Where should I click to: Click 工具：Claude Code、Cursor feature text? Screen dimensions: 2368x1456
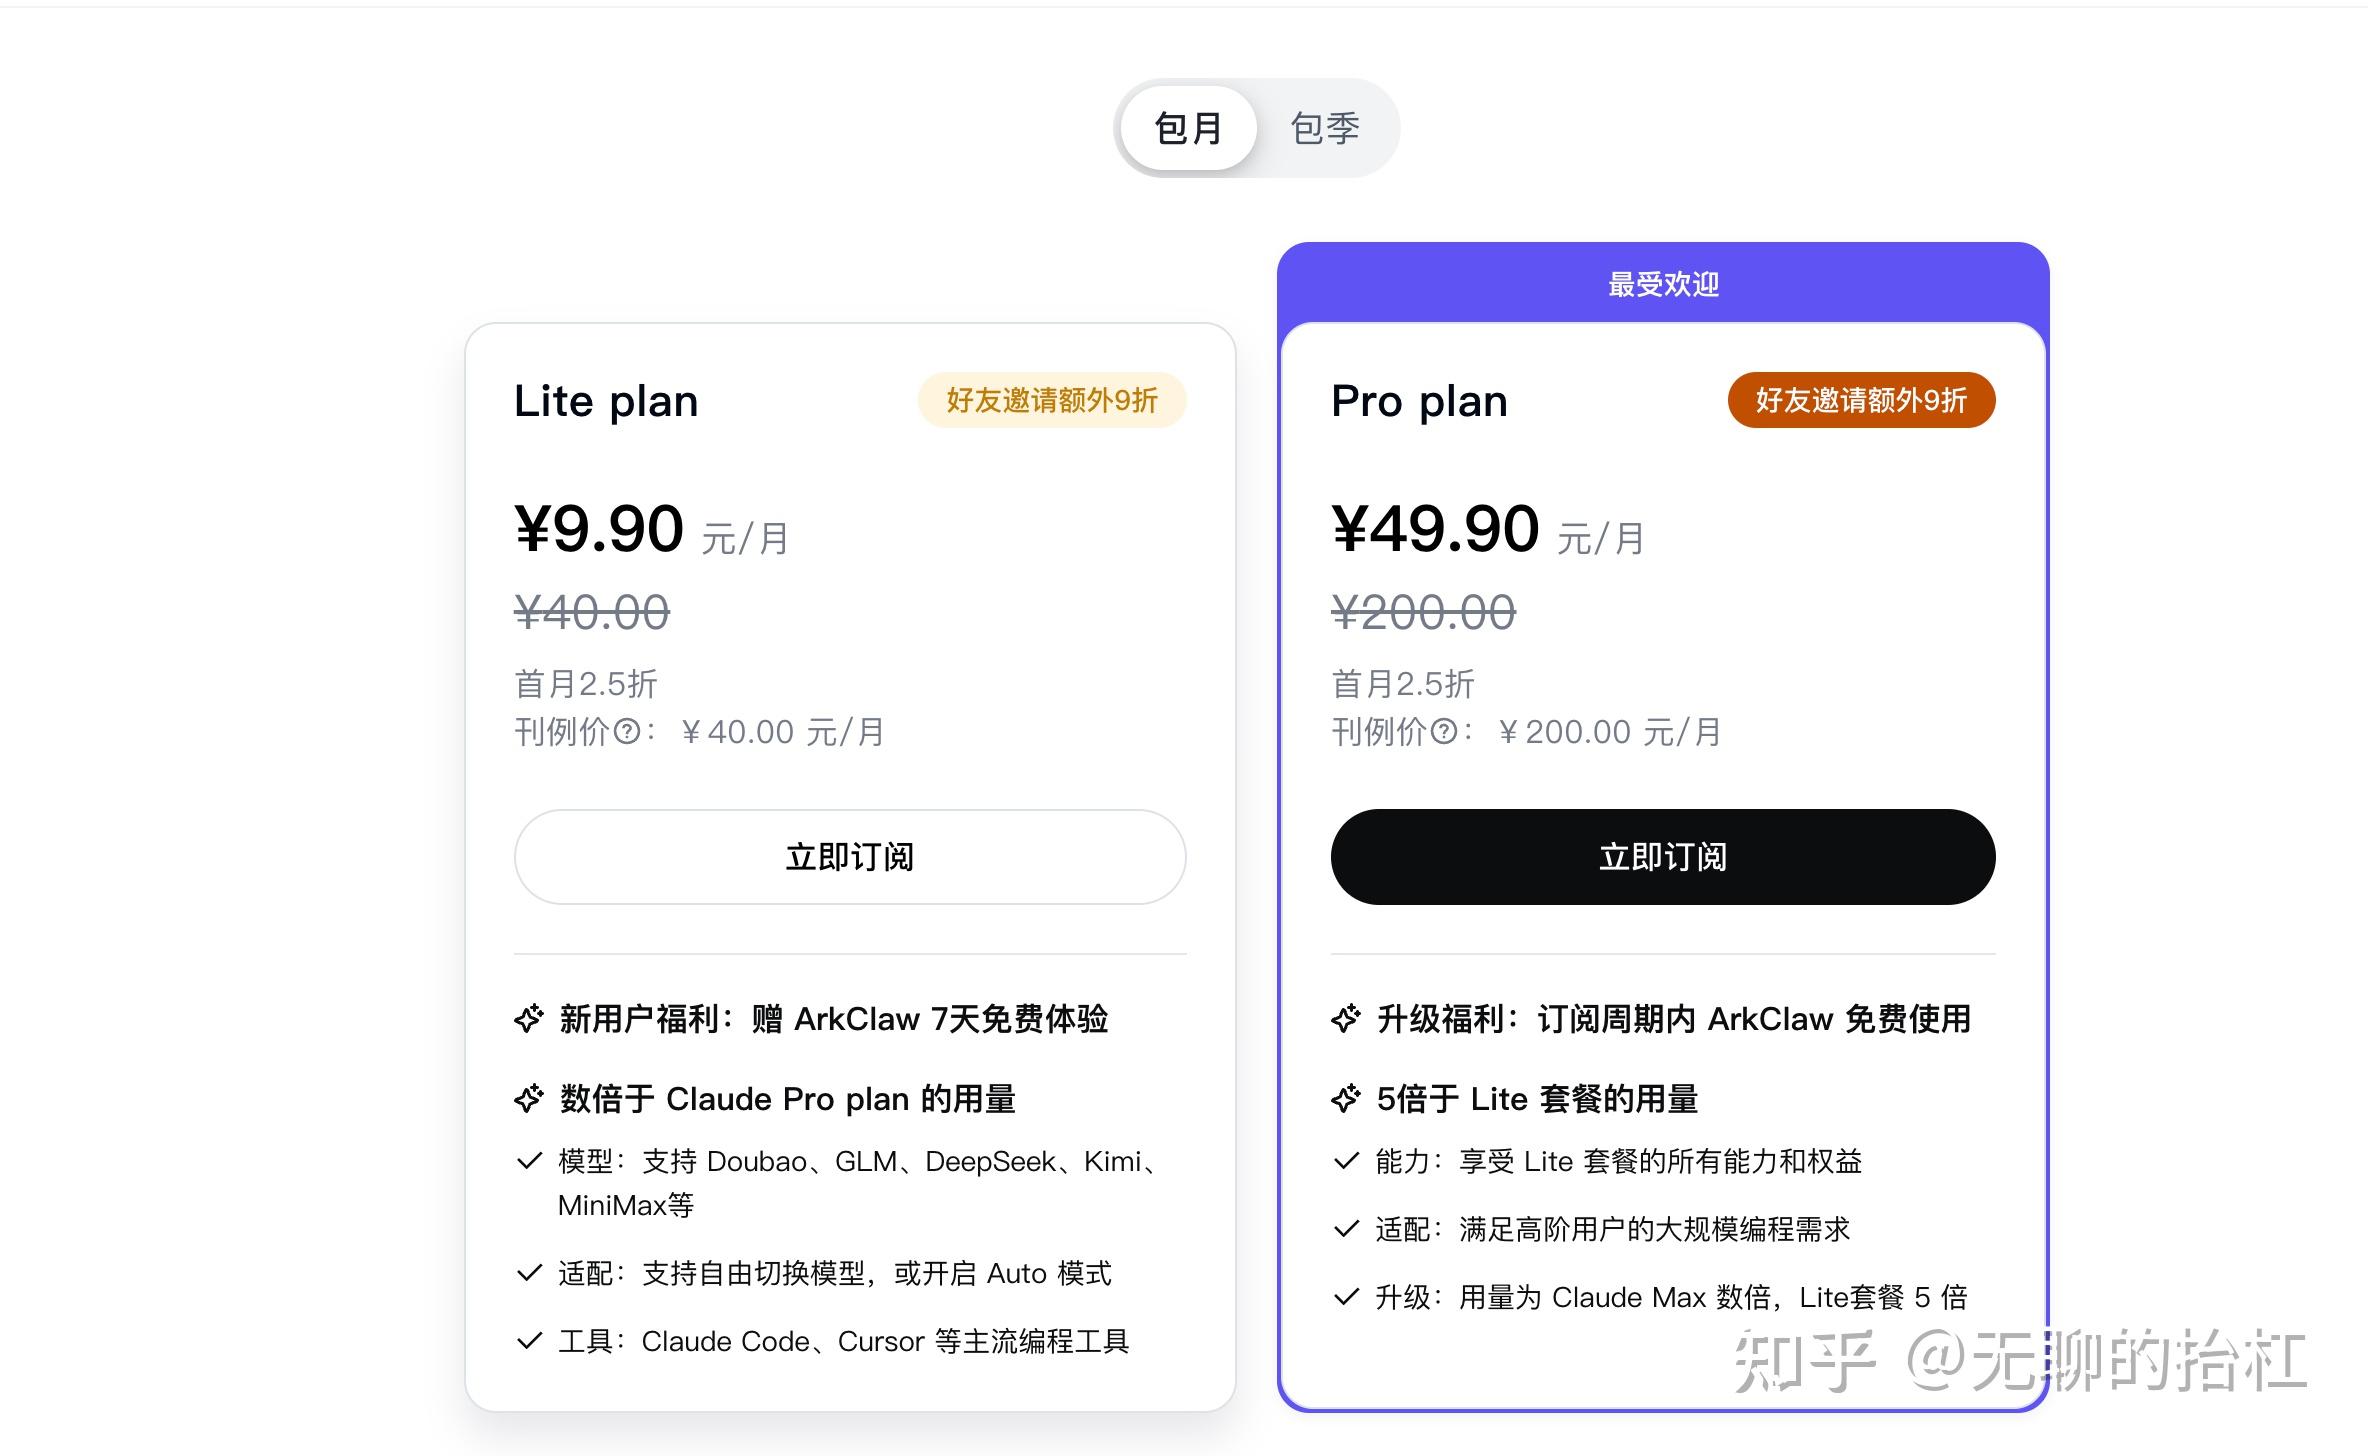coord(843,1341)
